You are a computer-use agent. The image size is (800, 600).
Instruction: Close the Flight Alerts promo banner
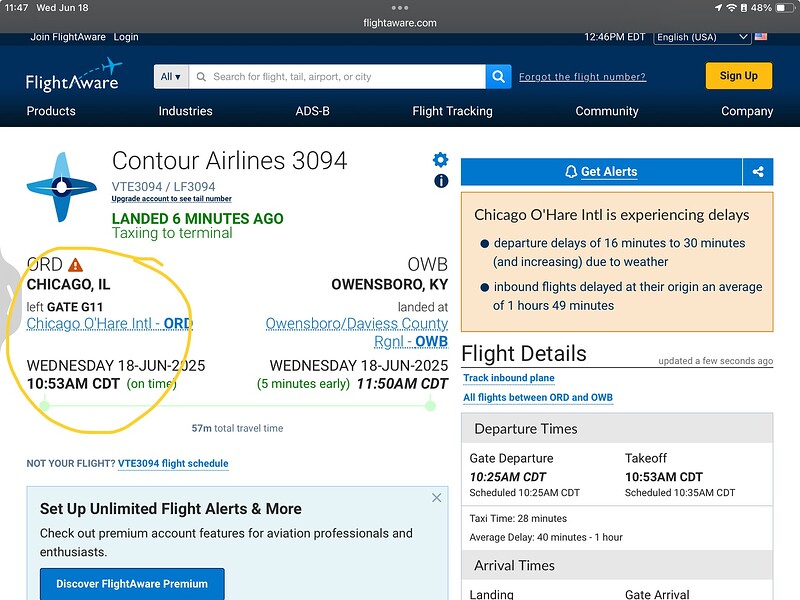pyautogui.click(x=436, y=497)
